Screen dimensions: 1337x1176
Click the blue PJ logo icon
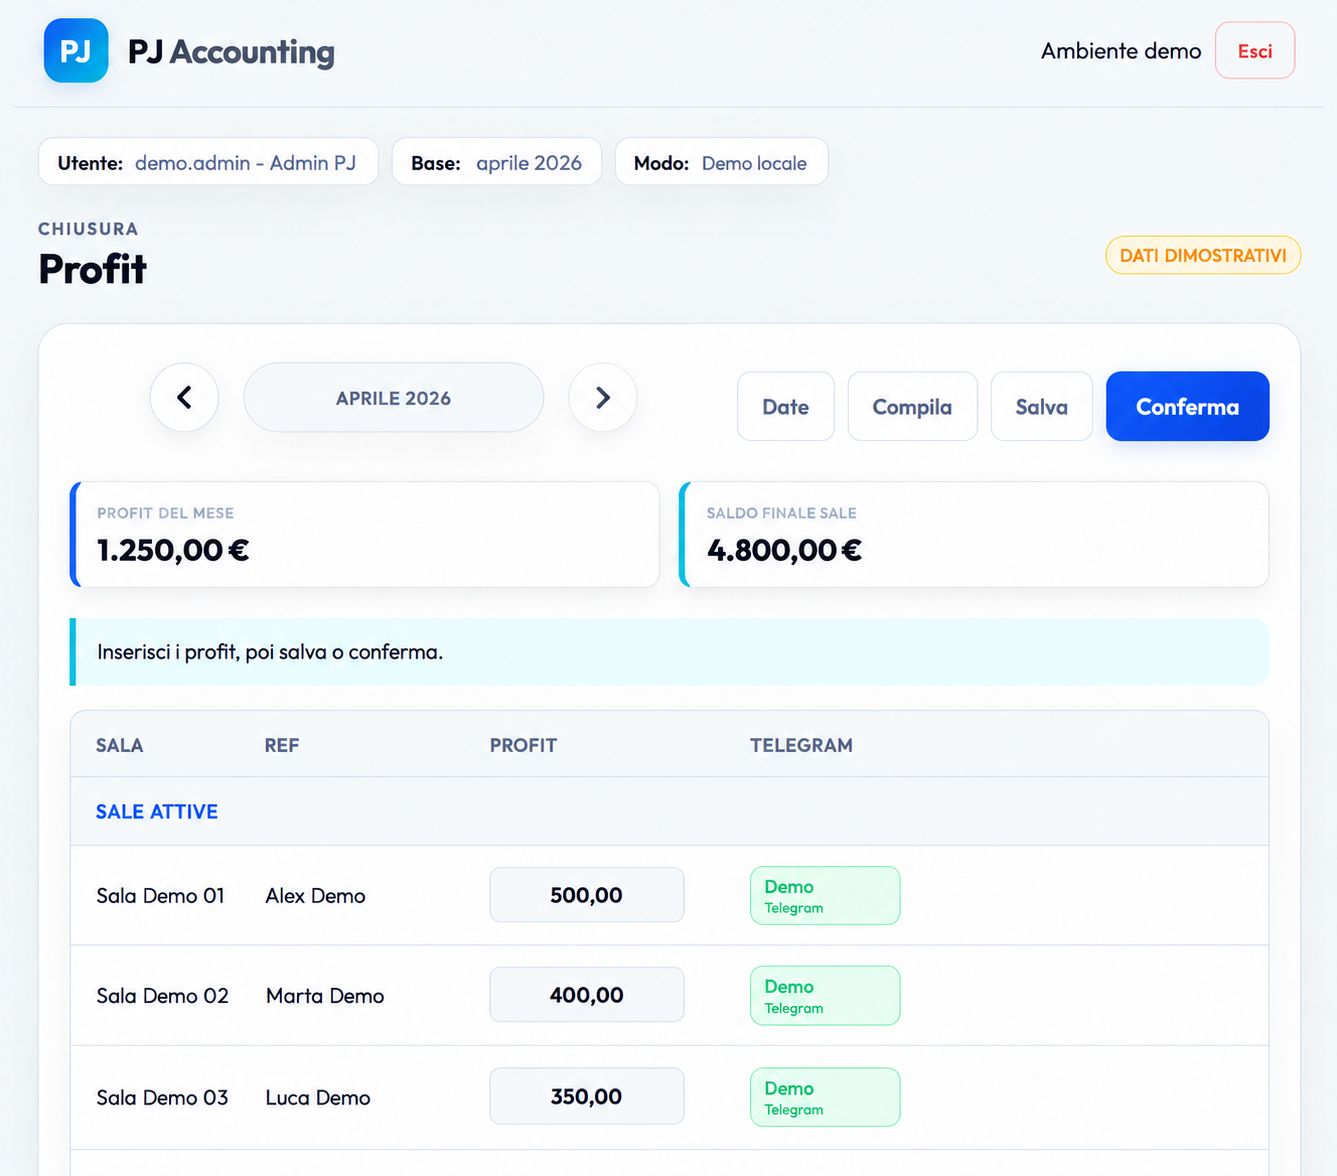(76, 51)
